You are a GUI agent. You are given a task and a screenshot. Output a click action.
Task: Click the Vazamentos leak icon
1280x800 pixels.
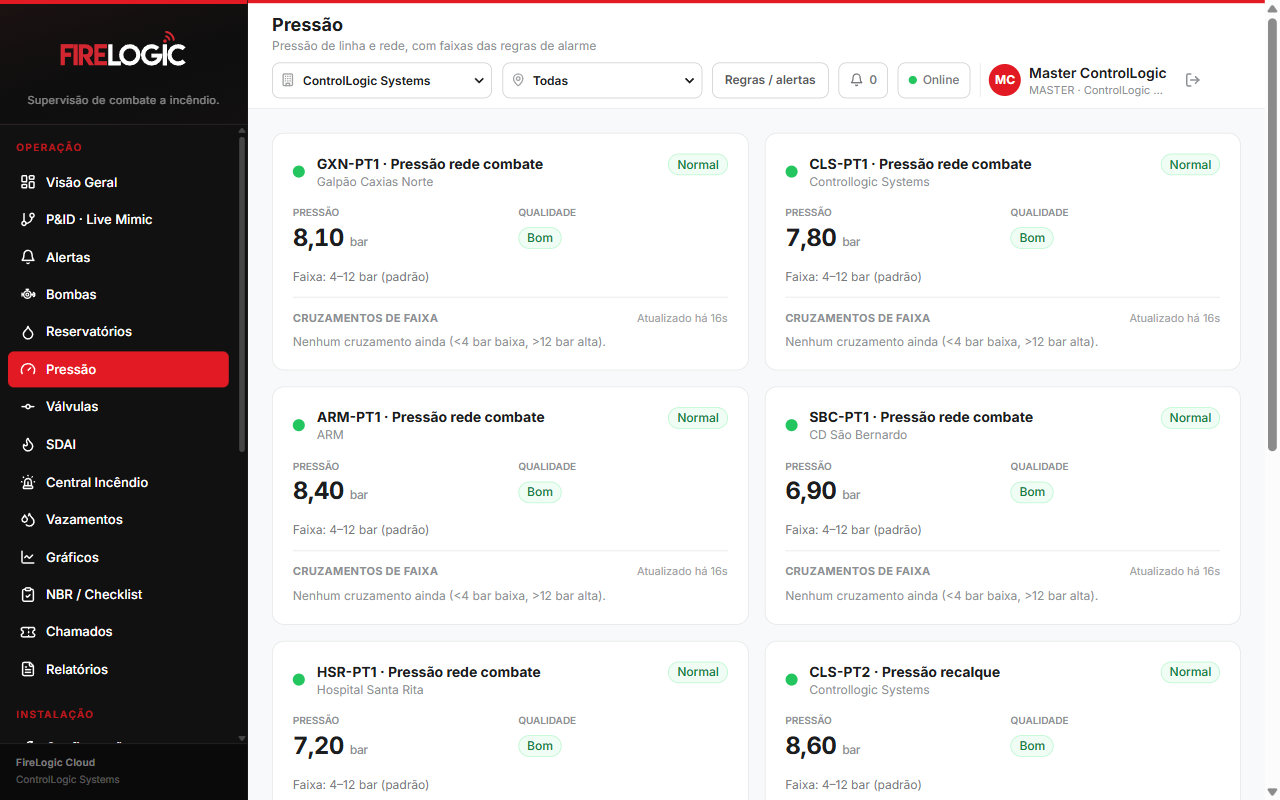click(28, 519)
